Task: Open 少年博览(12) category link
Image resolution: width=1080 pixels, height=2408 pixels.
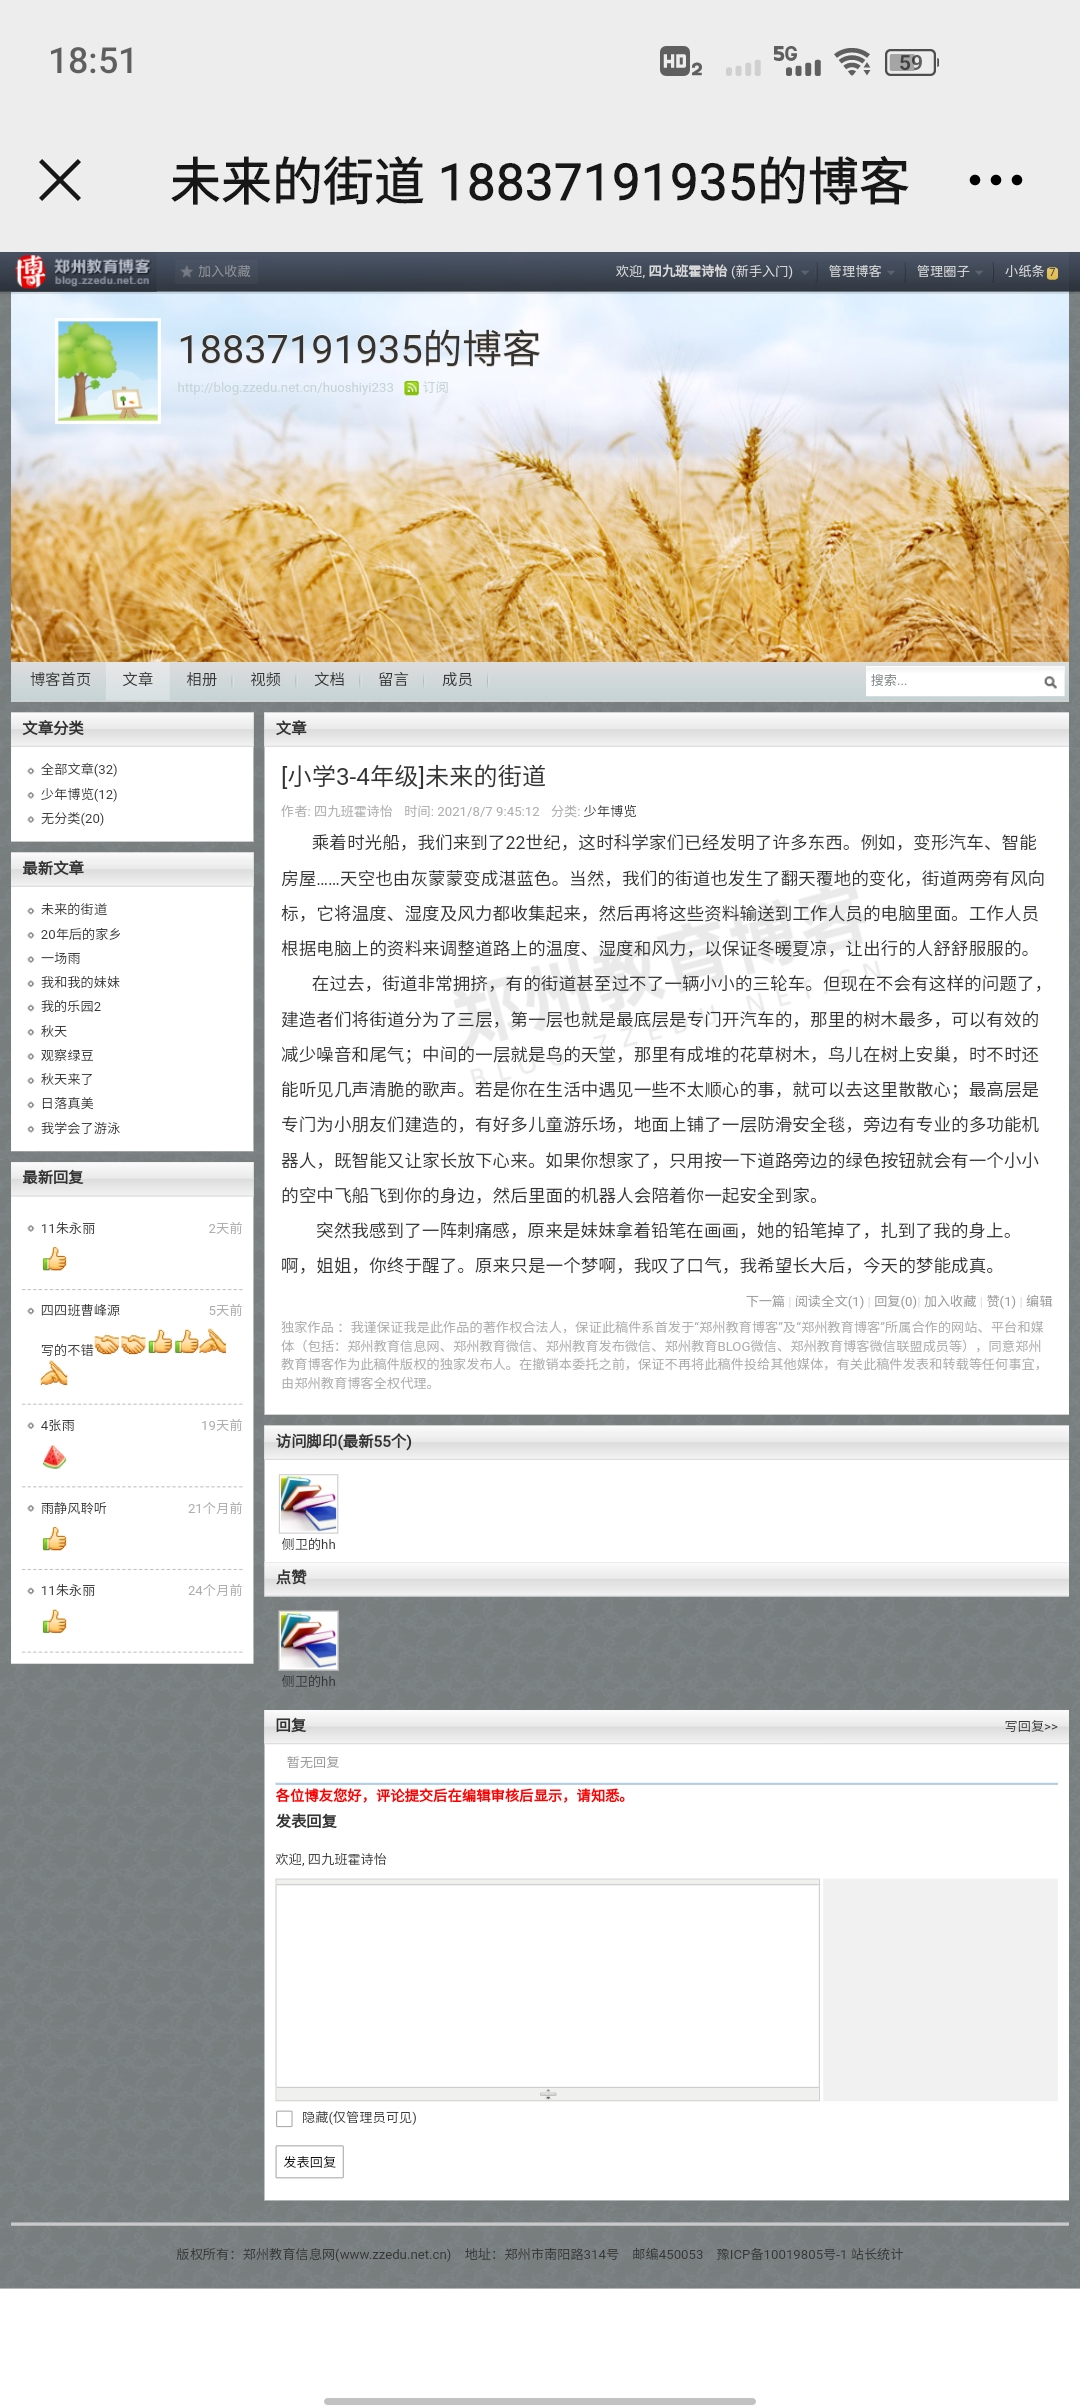Action: coord(79,794)
